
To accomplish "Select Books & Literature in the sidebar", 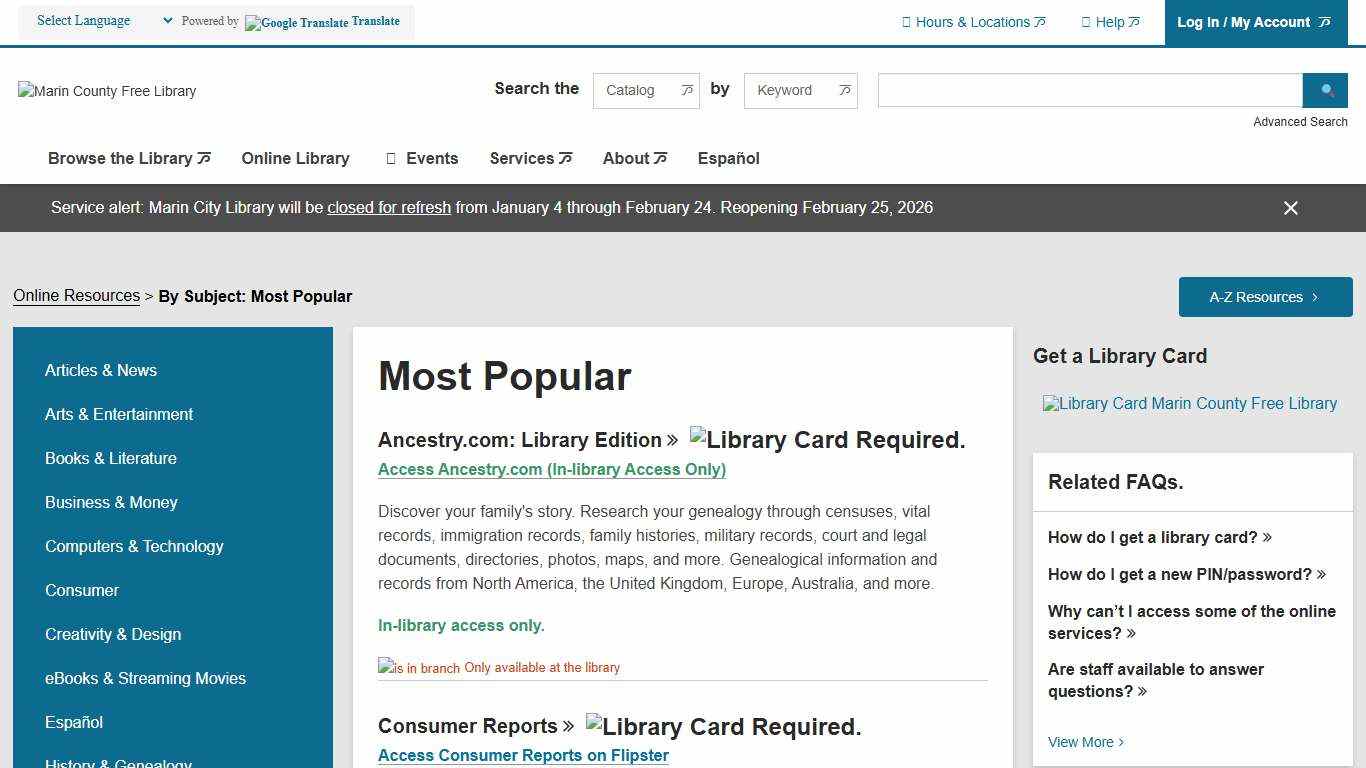I will coord(110,458).
